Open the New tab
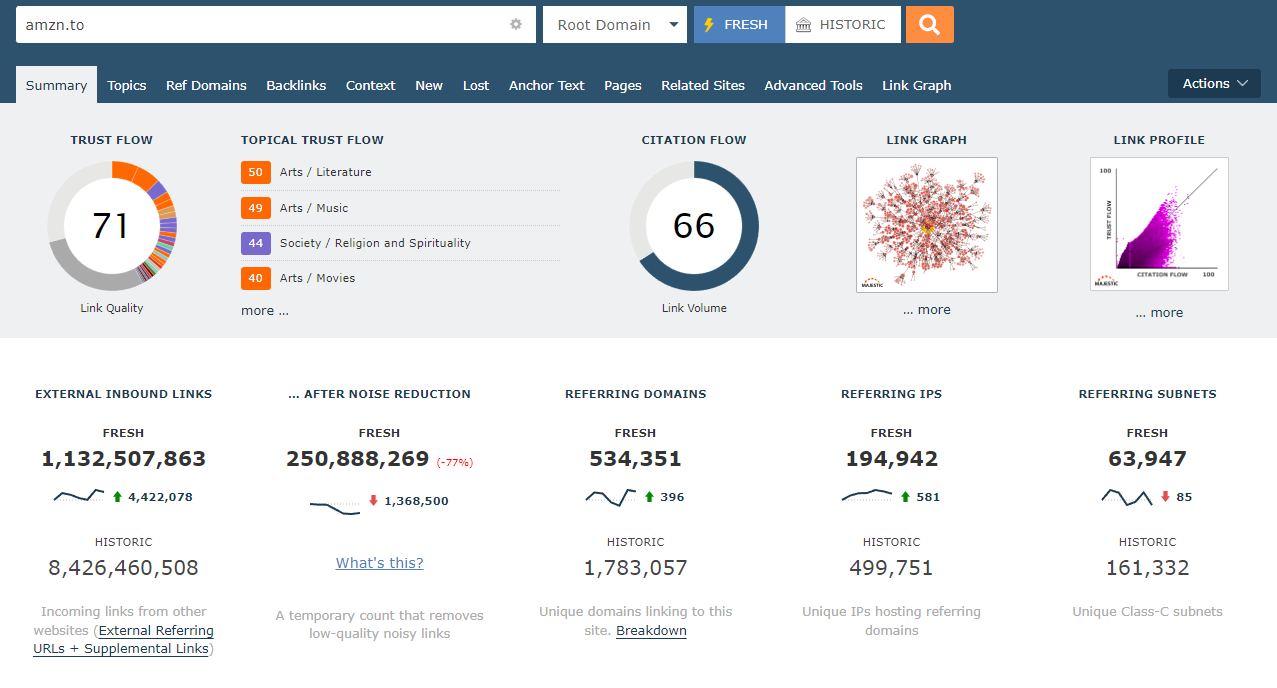The width and height of the screenshot is (1277, 688). pyautogui.click(x=429, y=85)
